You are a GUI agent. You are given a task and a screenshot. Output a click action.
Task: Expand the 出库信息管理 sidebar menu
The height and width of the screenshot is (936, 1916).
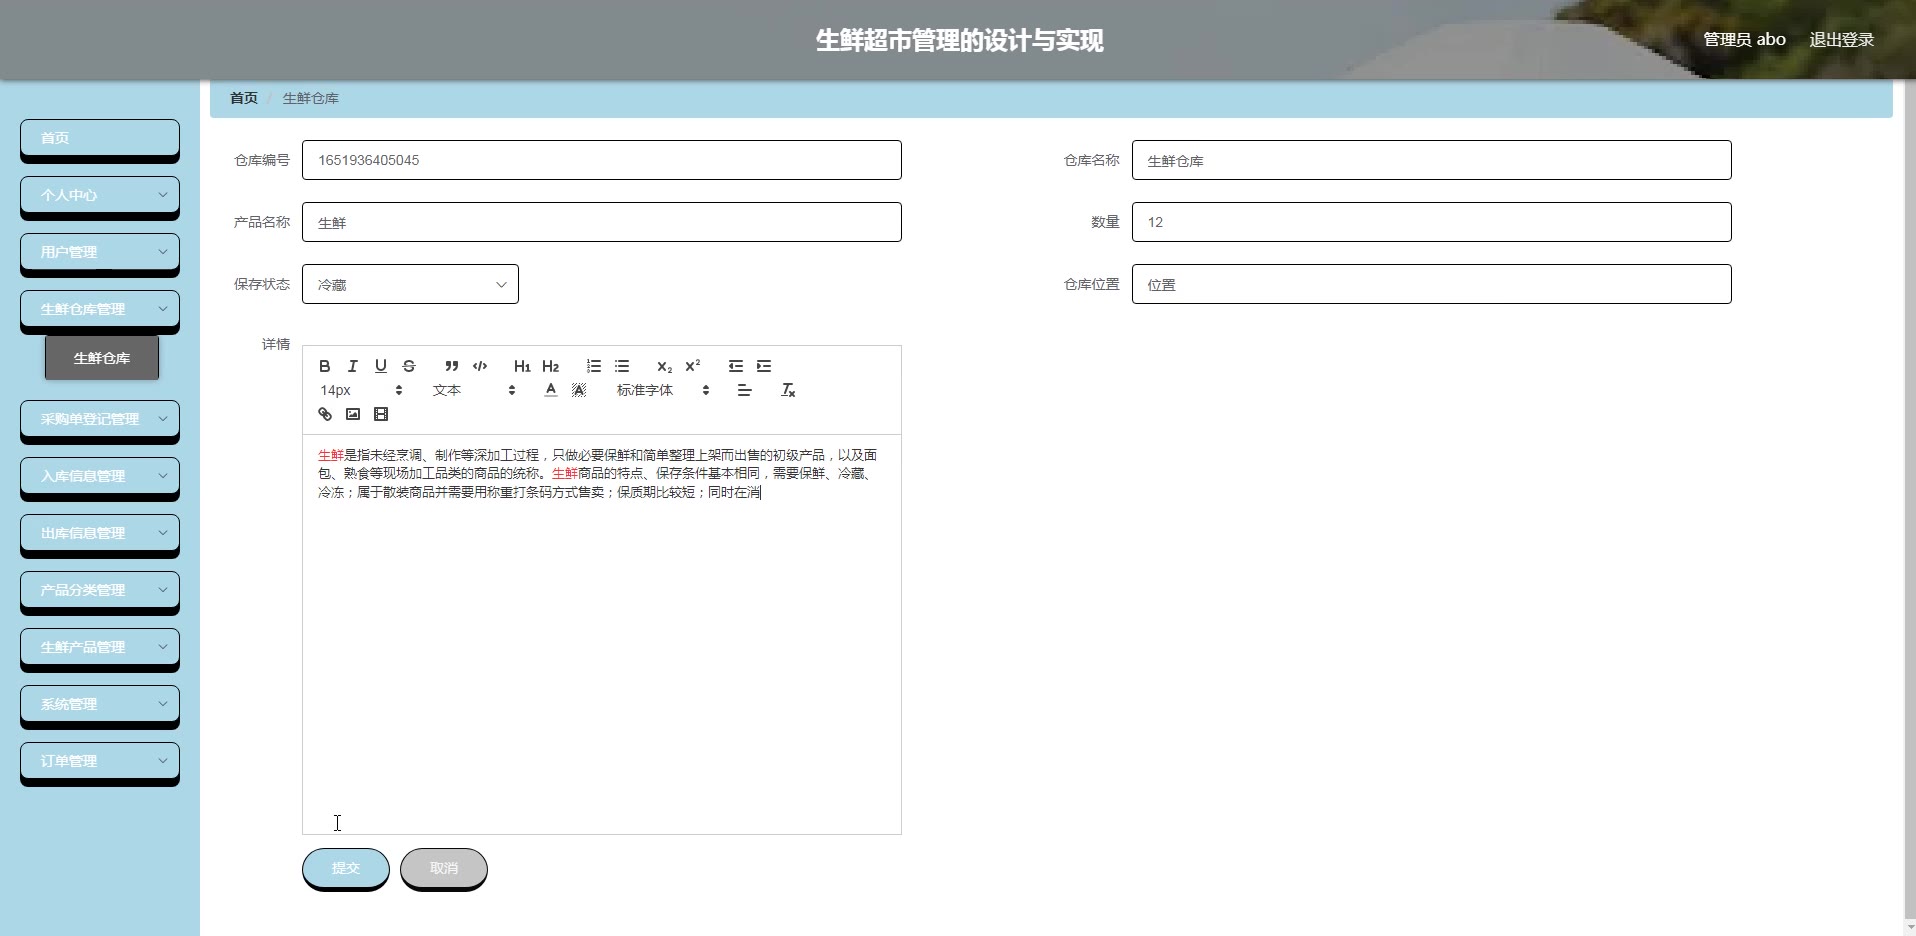click(100, 533)
